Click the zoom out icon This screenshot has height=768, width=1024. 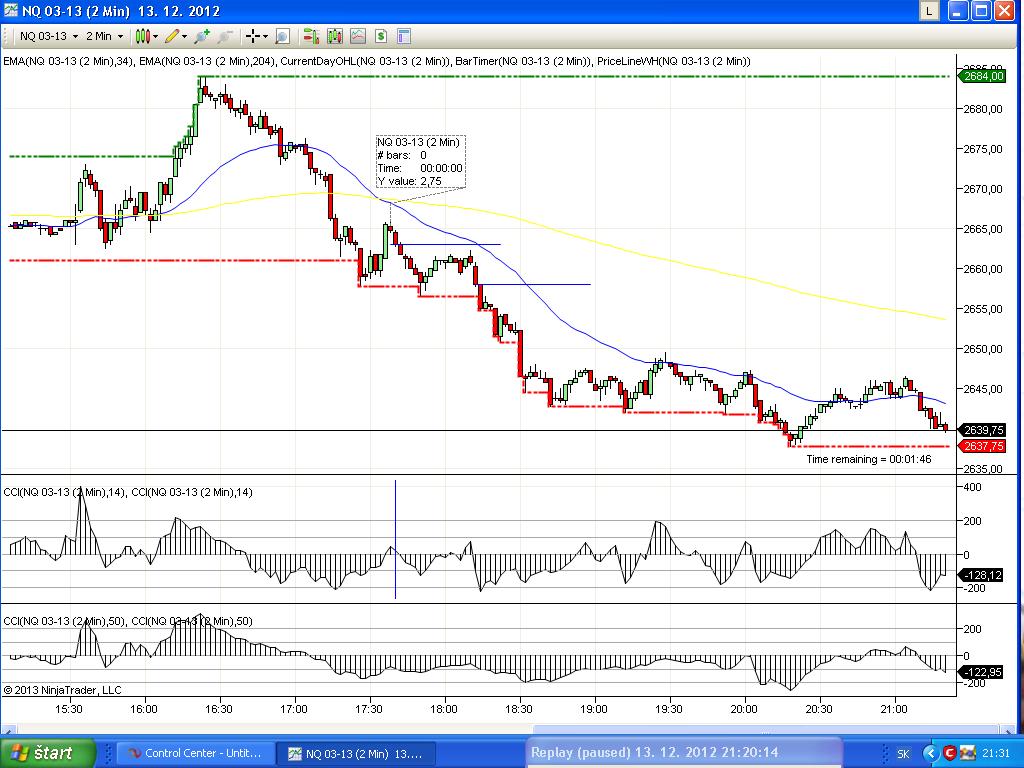(225, 37)
